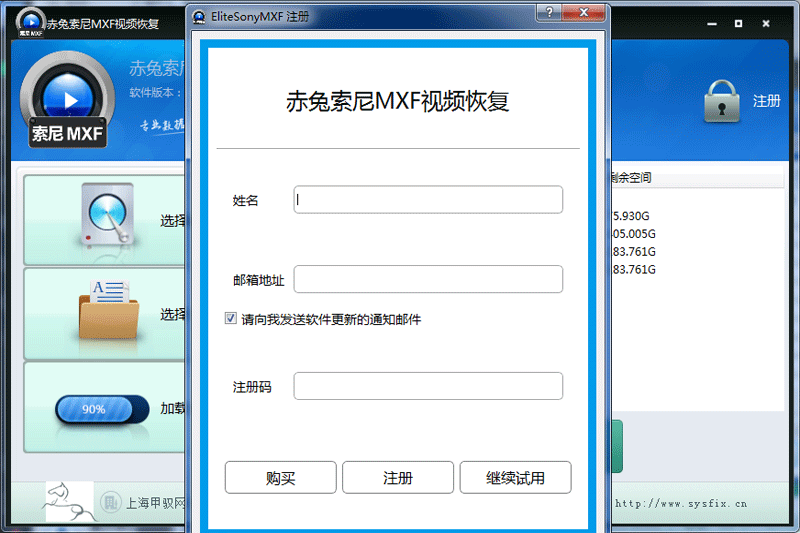The width and height of the screenshot is (800, 533).
Task: Click the 购买 purchase button
Action: (x=281, y=477)
